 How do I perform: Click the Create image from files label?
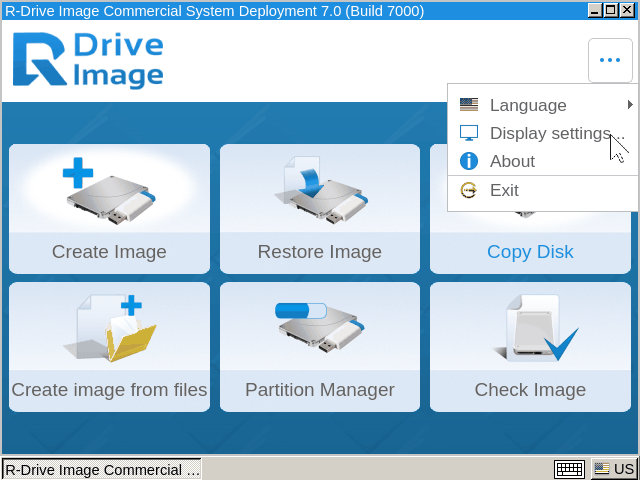click(x=109, y=389)
